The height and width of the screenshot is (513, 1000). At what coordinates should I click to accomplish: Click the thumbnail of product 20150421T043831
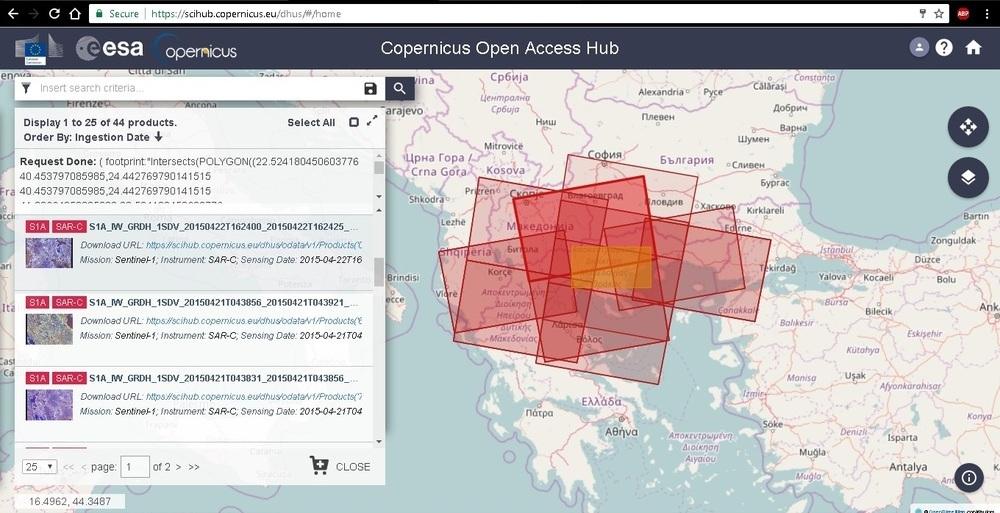(x=49, y=405)
